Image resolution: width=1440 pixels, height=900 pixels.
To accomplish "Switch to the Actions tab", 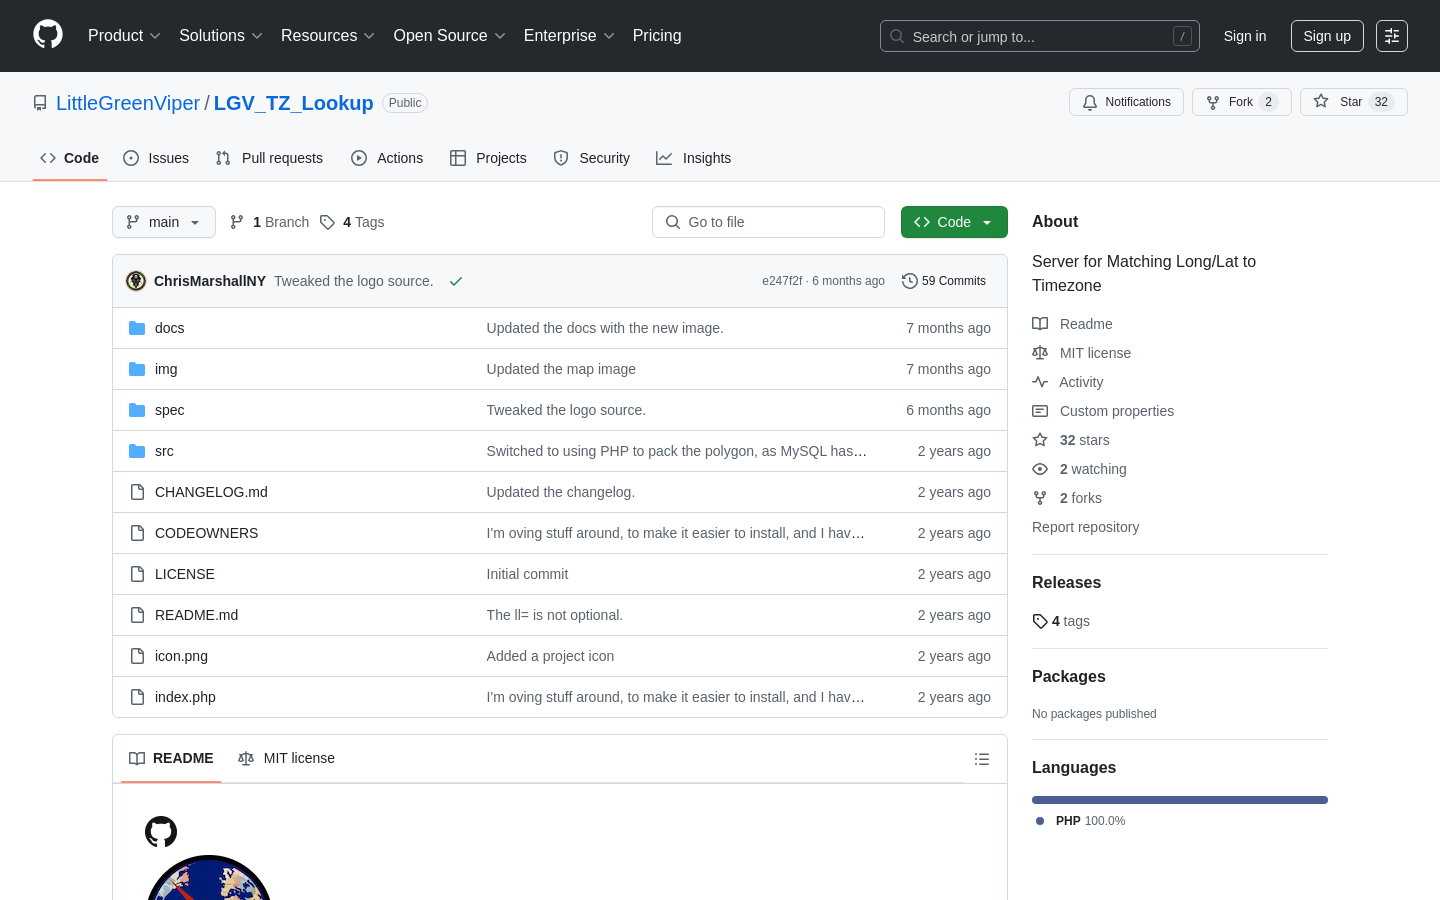I will click(x=387, y=158).
